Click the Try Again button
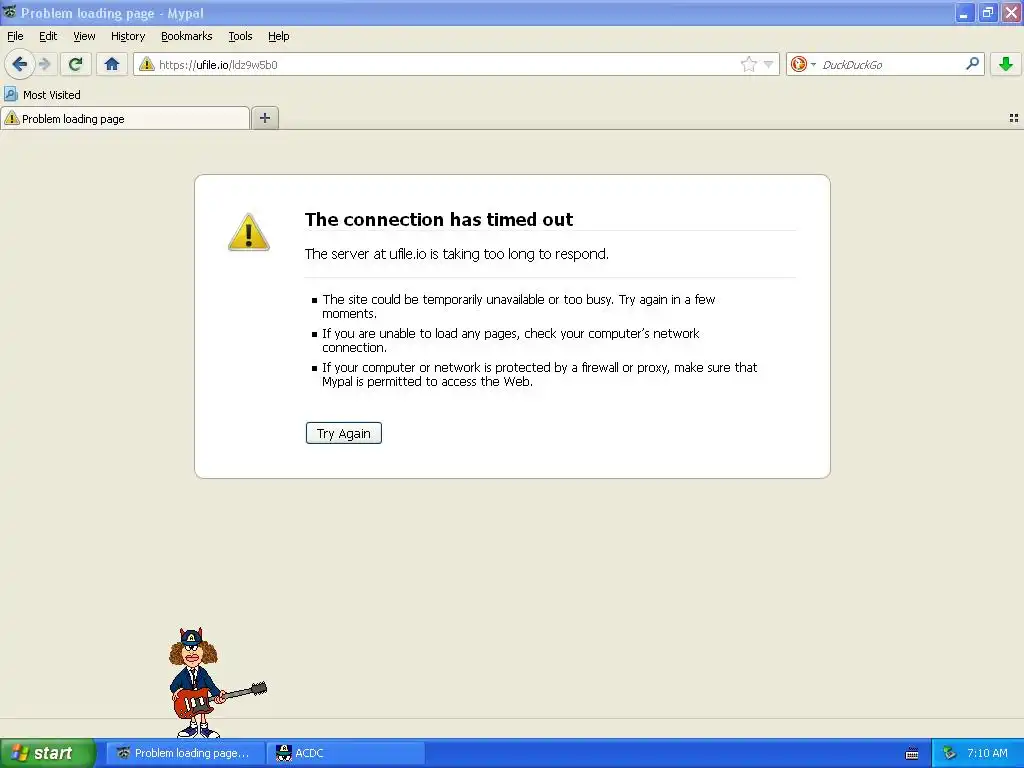The image size is (1024, 768). [344, 433]
